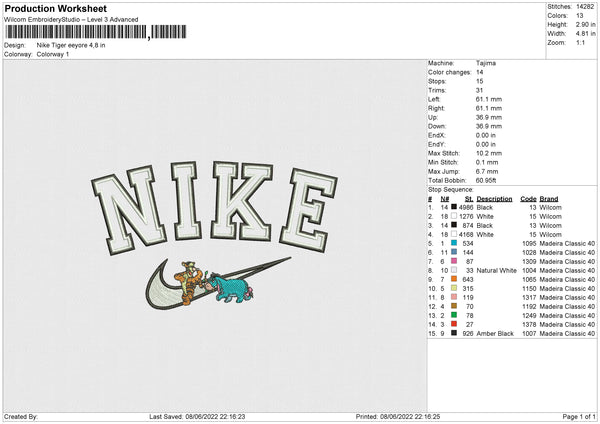Click the Total Bobbin value '60.95ft'
This screenshot has width=600, height=424.
tap(486, 180)
